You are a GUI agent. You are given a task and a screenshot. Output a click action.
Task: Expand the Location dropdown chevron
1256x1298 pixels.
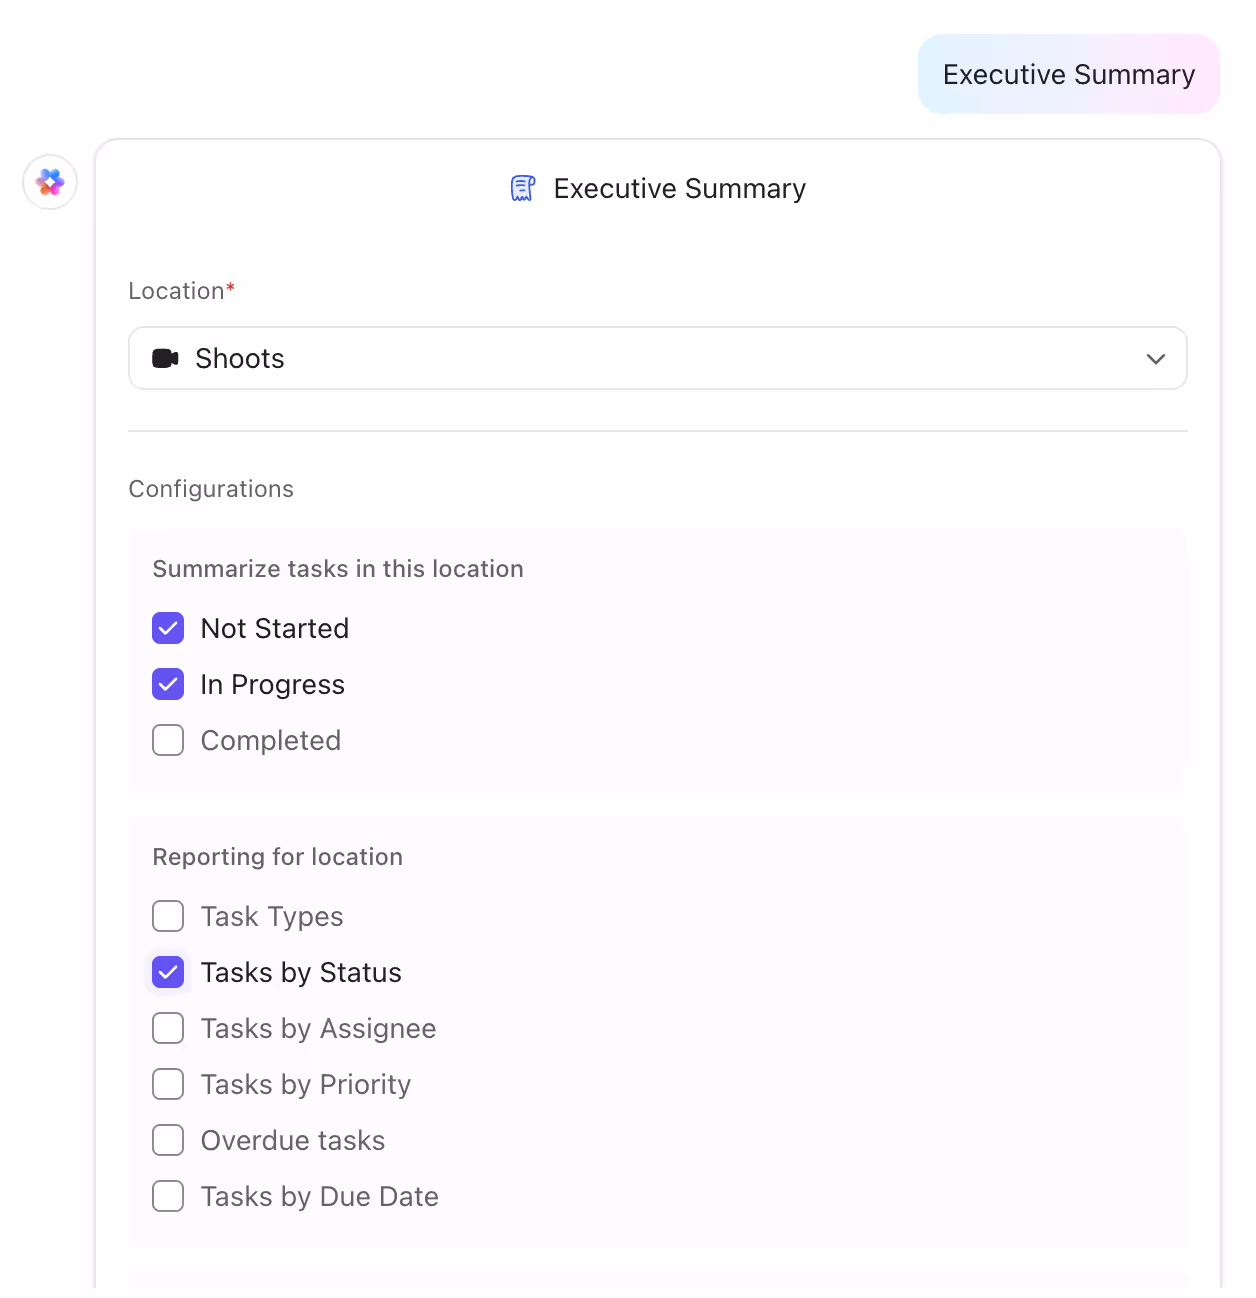1154,358
